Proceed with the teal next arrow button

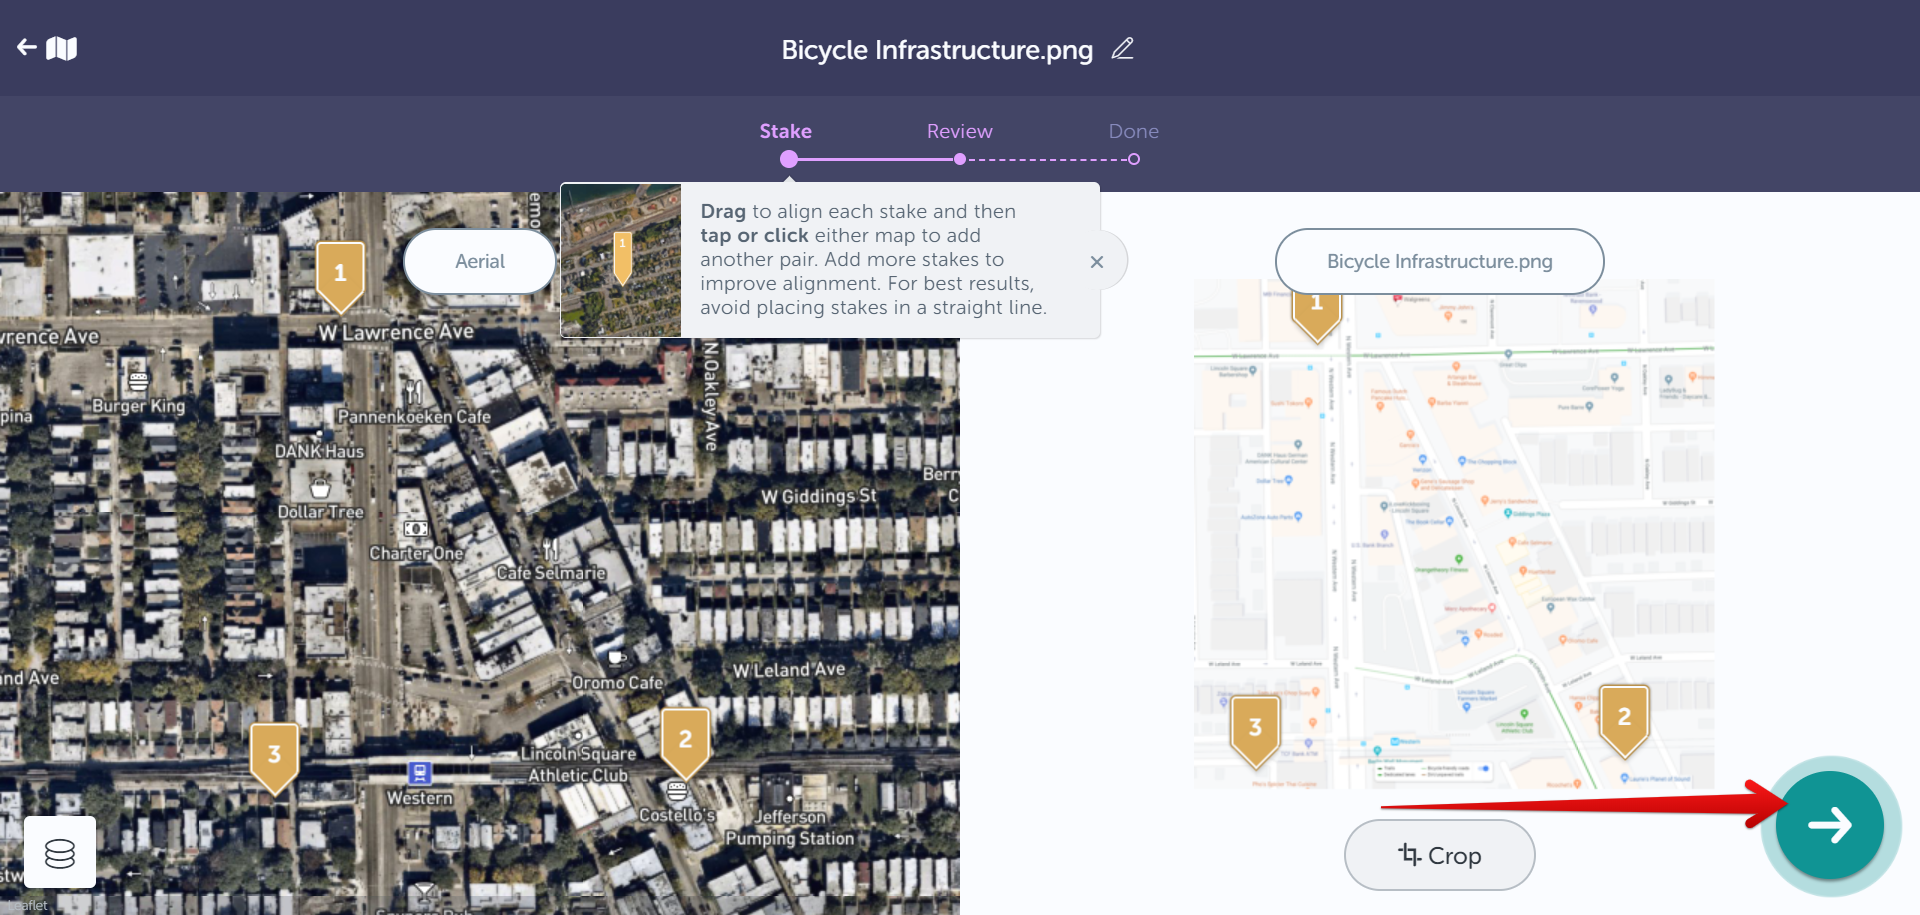click(1829, 825)
